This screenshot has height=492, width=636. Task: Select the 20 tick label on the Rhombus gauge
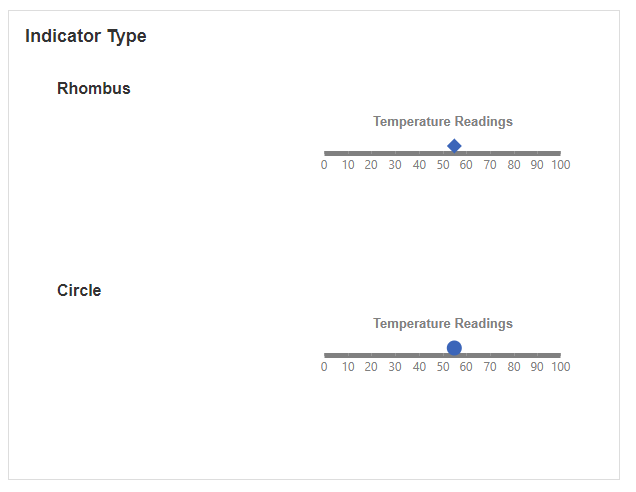coord(371,165)
